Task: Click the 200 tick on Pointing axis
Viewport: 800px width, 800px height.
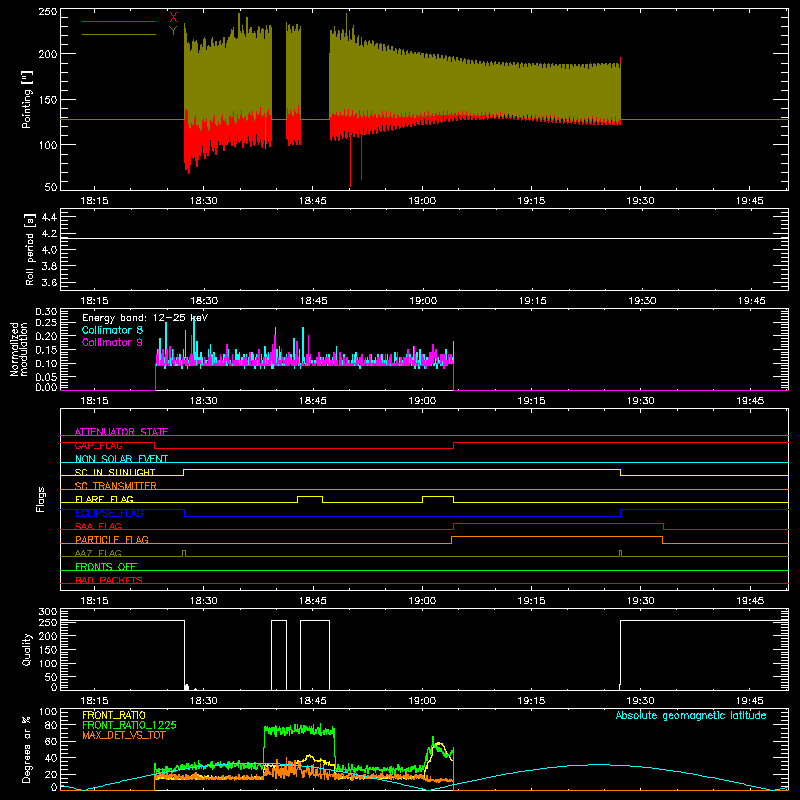Action: (x=48, y=54)
